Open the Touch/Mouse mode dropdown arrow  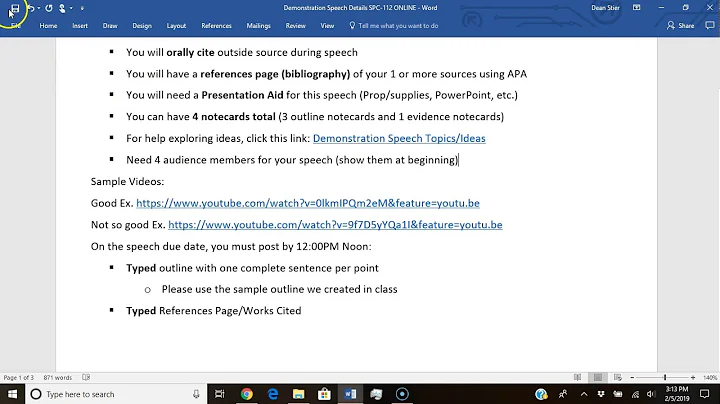click(71, 8)
